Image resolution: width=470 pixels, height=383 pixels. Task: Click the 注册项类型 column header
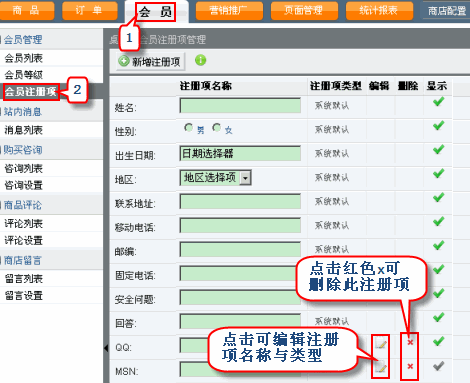336,86
